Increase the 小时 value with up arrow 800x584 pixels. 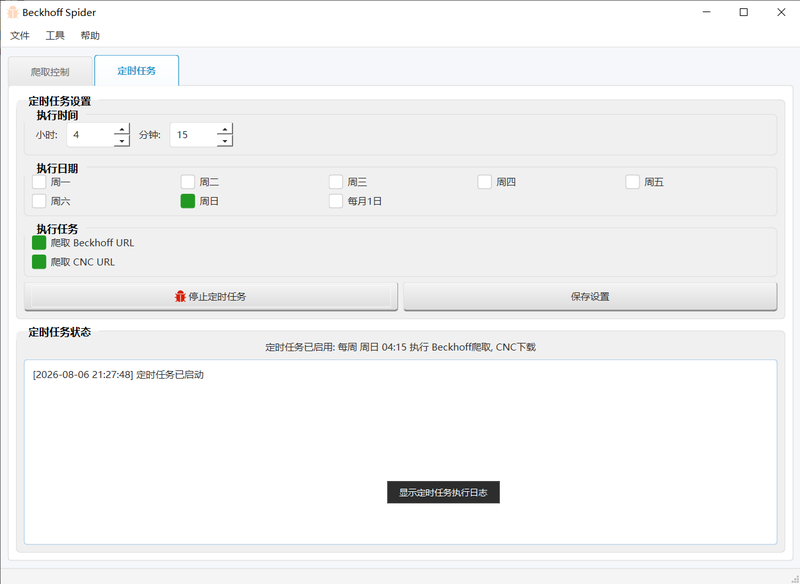pyautogui.click(x=121, y=129)
